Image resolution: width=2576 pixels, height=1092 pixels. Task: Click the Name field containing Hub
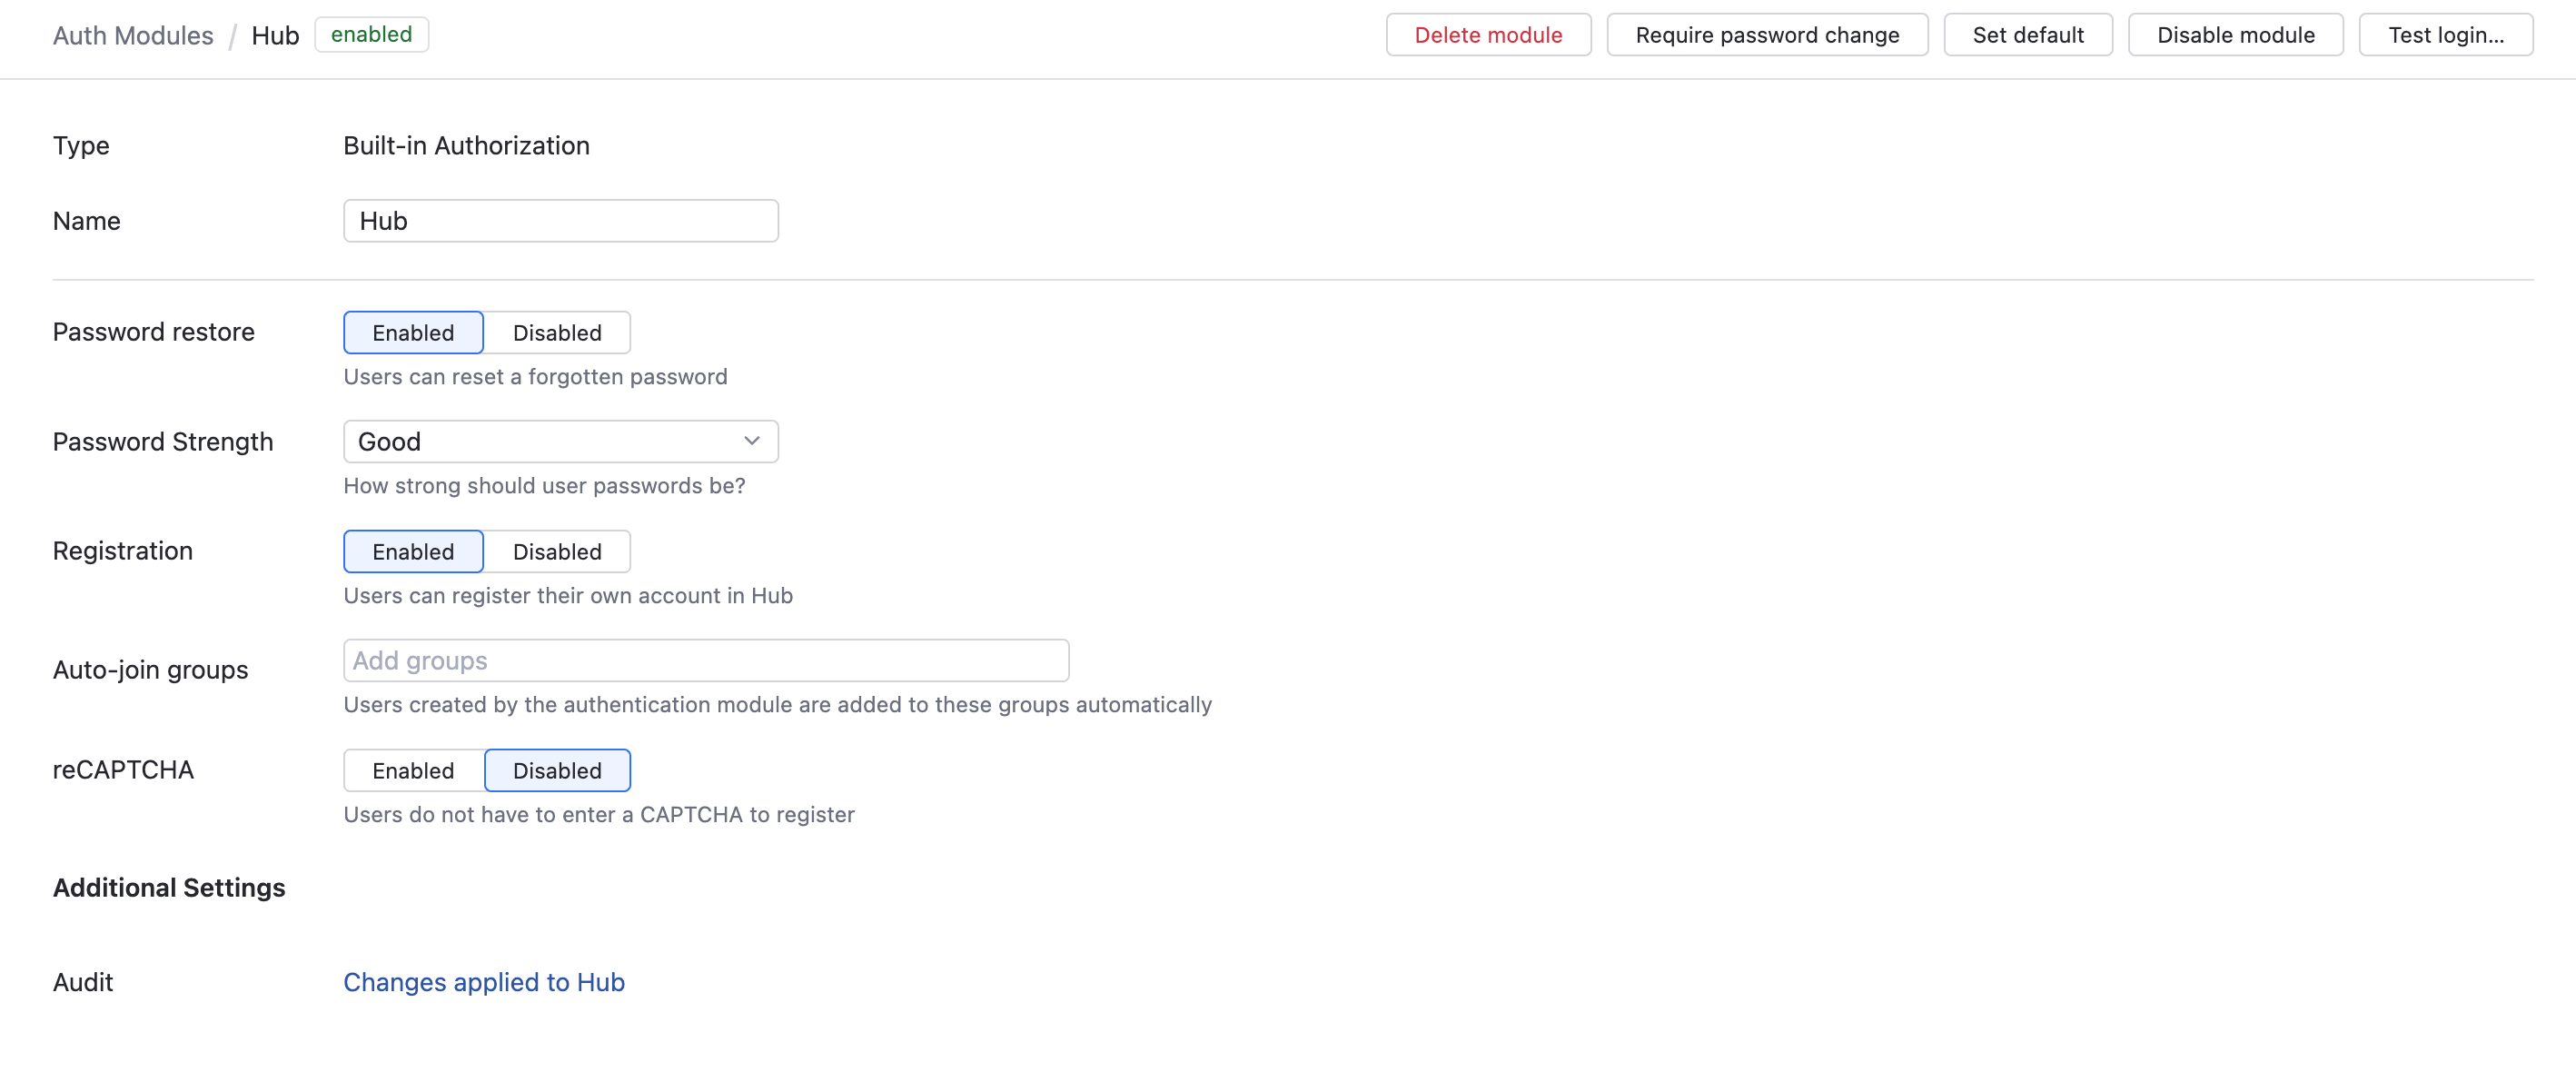point(560,220)
